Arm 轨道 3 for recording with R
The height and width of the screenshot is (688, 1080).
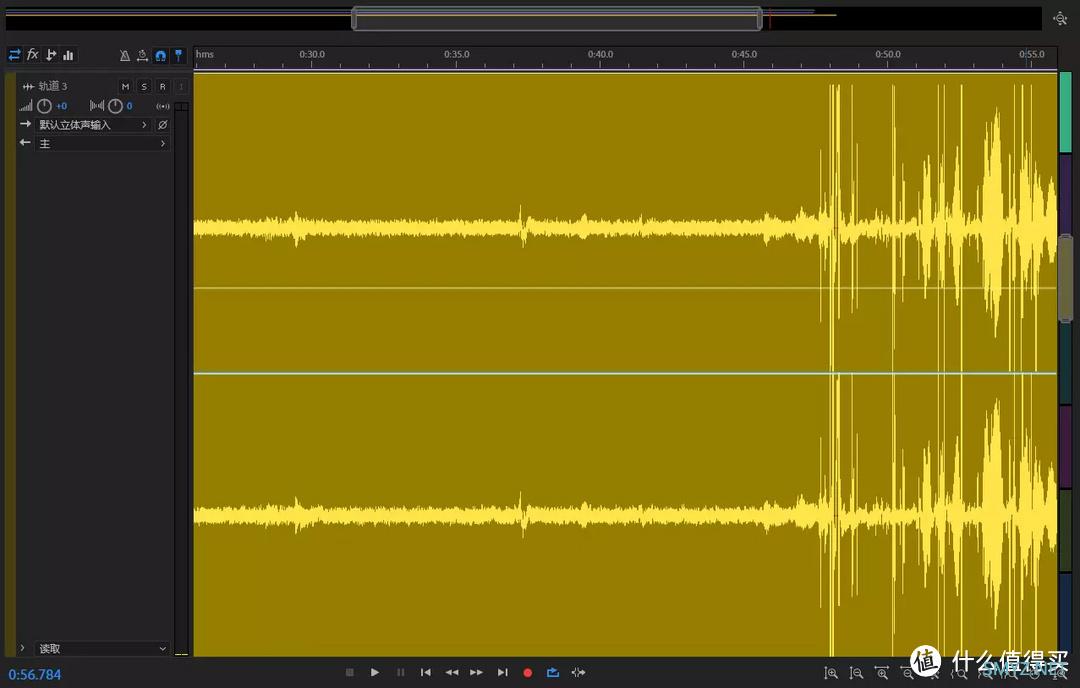click(x=163, y=86)
